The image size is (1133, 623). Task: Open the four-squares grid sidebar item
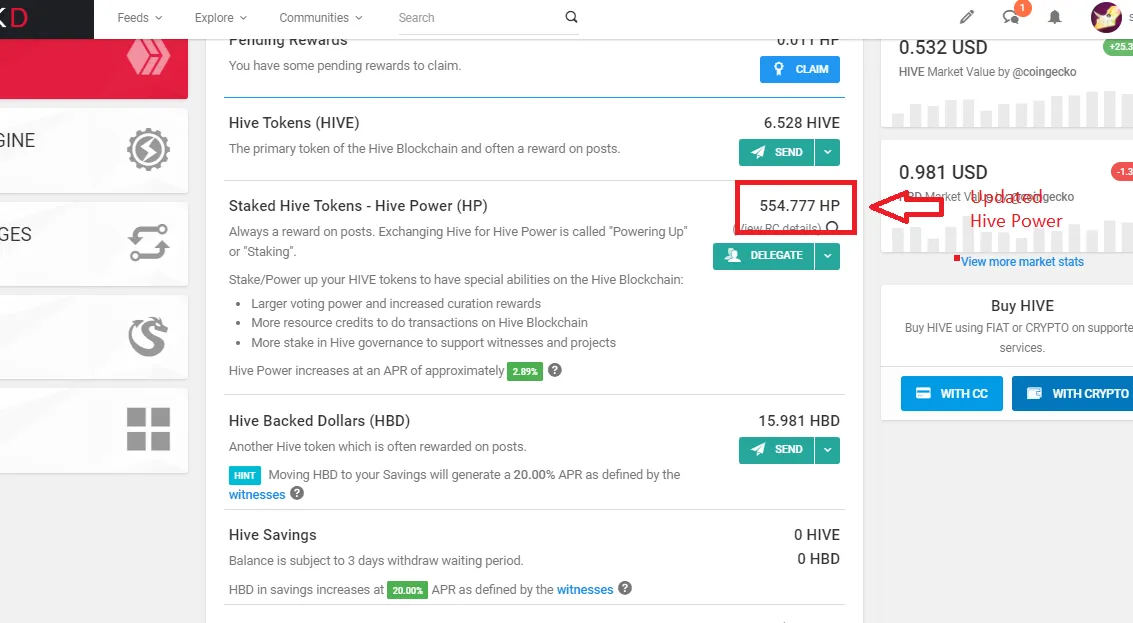(148, 429)
